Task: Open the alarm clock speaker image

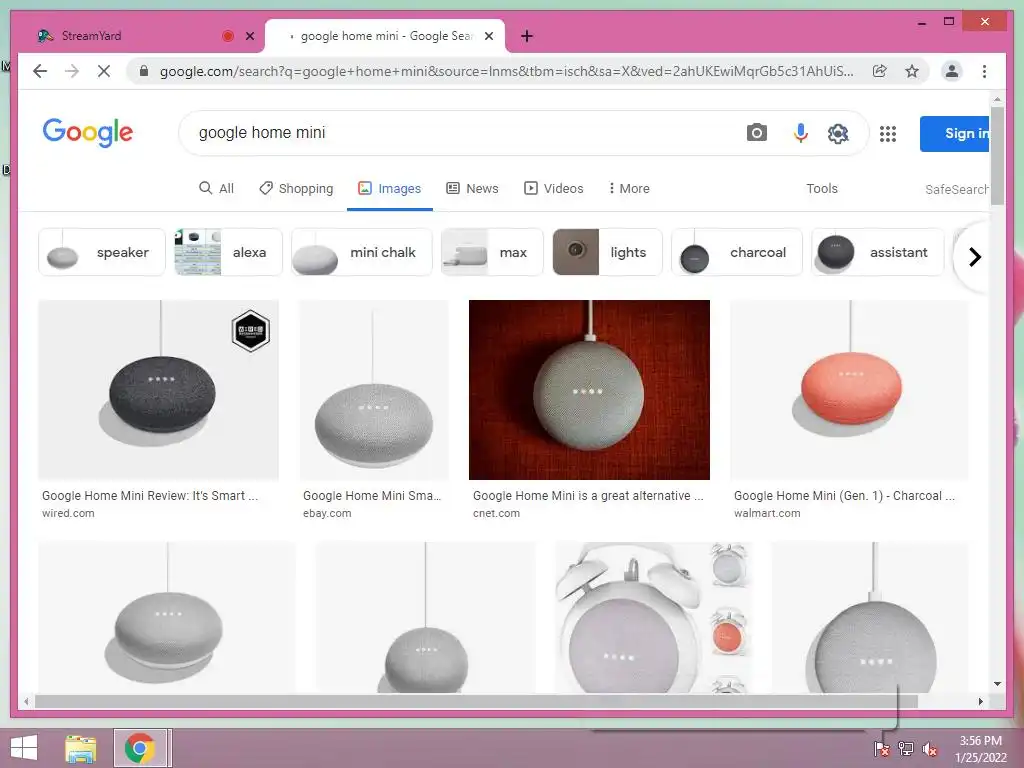Action: 653,617
